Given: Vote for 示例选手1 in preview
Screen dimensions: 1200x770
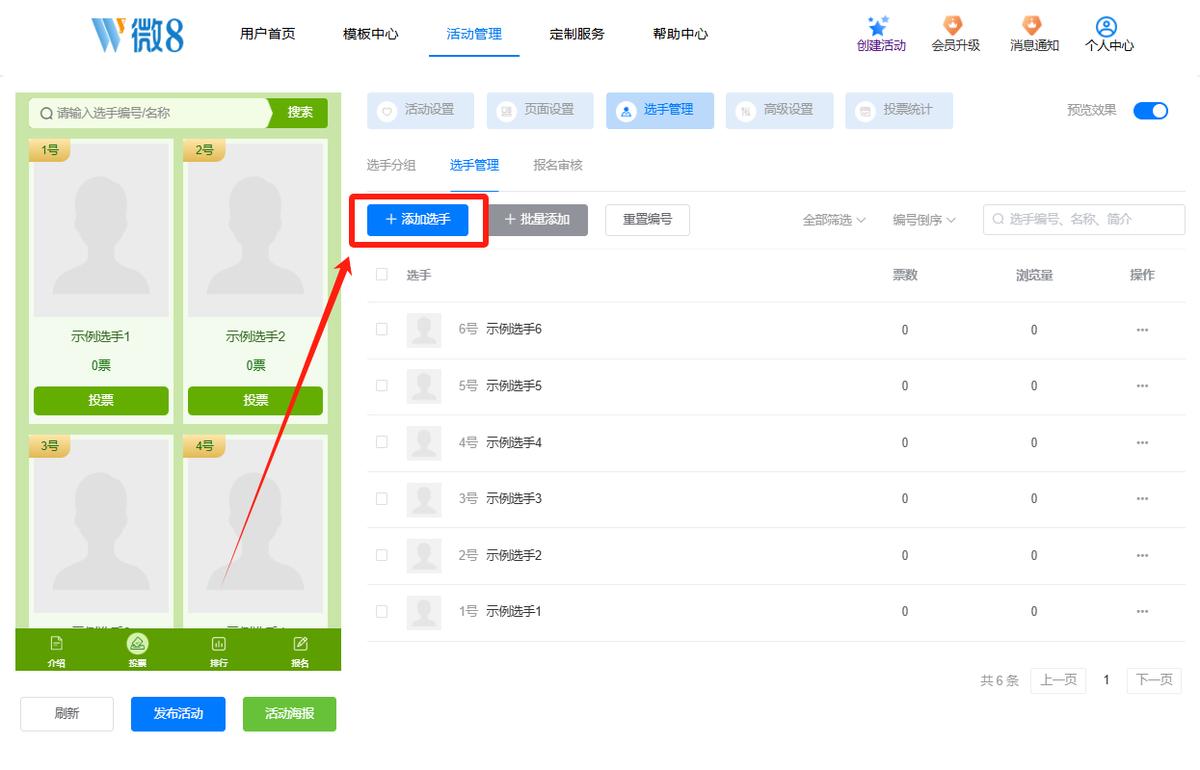Looking at the screenshot, I should pyautogui.click(x=101, y=400).
